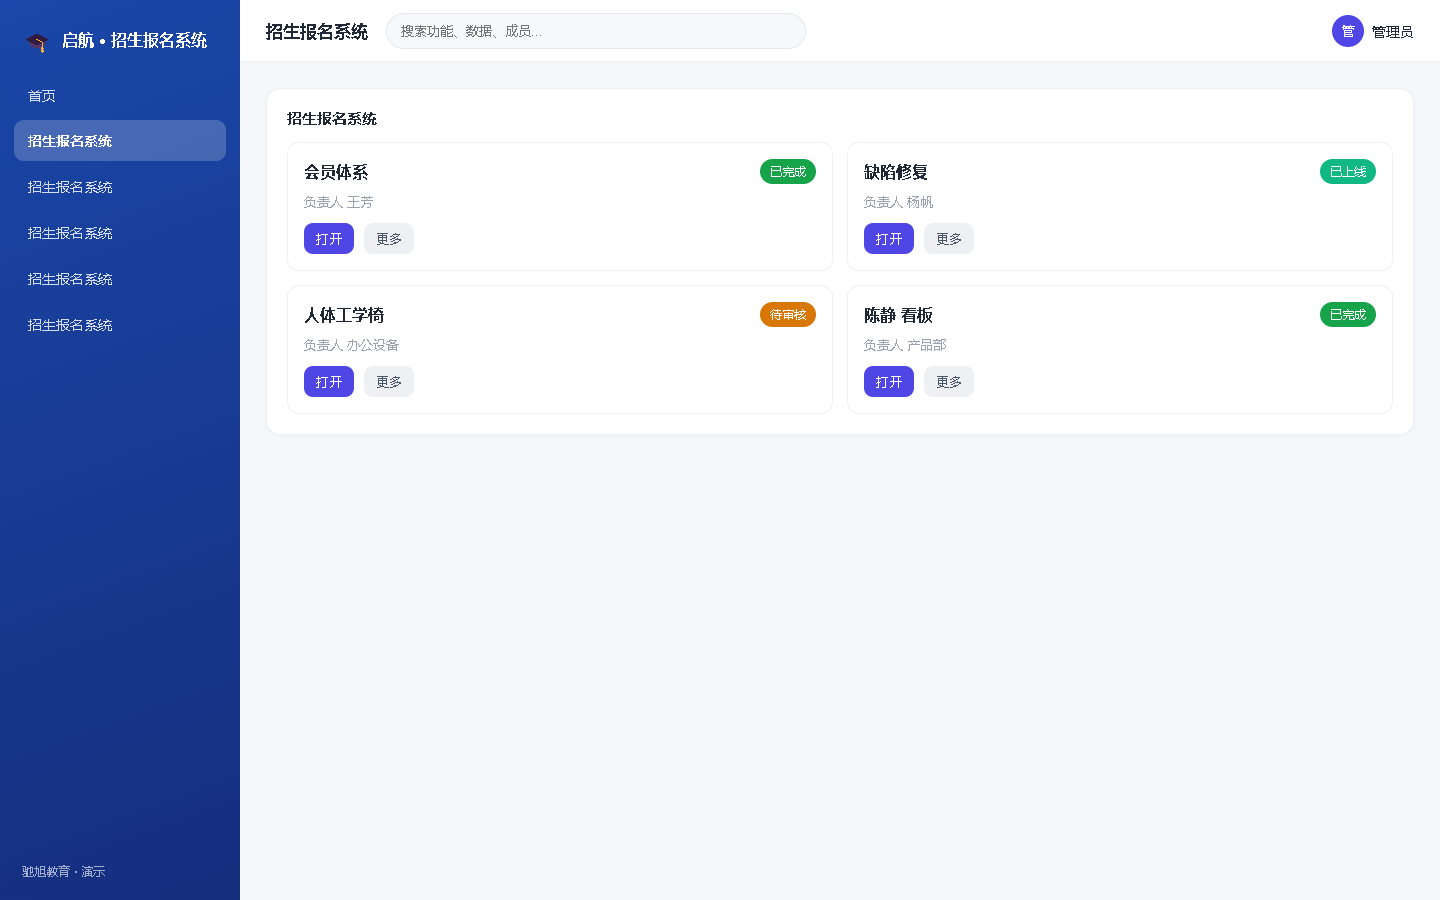Show more options for 人体工学椅
The height and width of the screenshot is (900, 1440).
(389, 382)
